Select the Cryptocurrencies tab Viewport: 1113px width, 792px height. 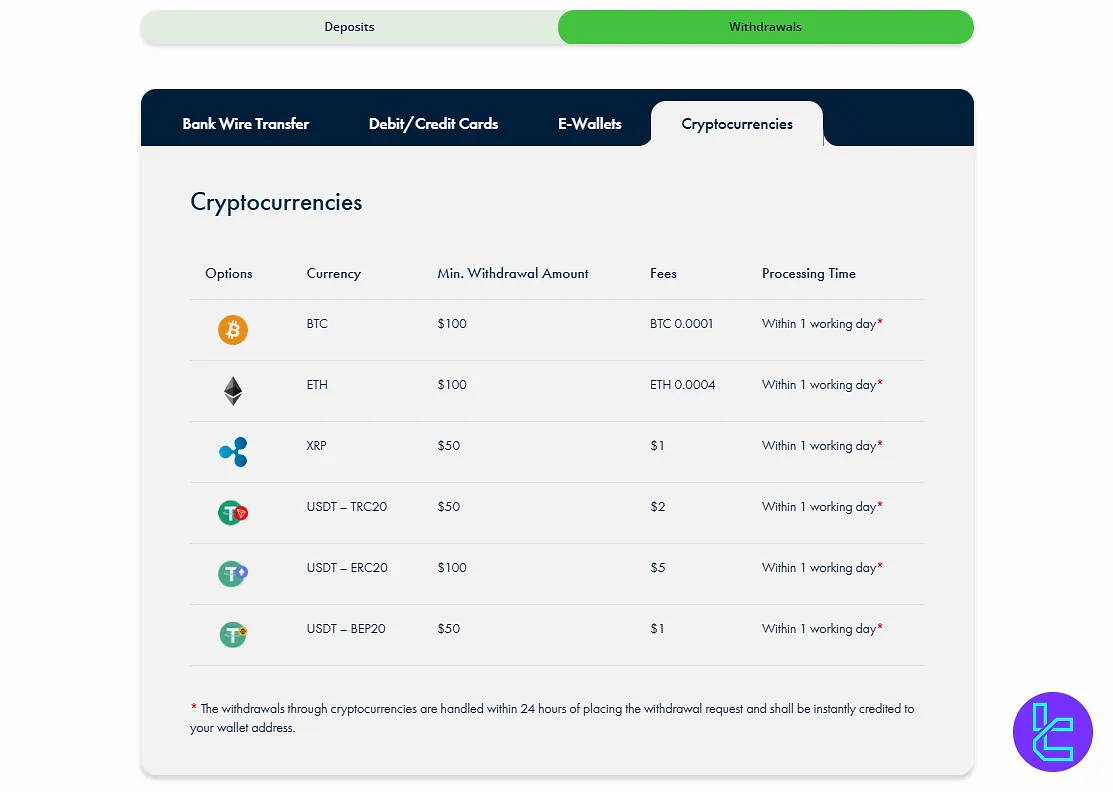point(737,124)
